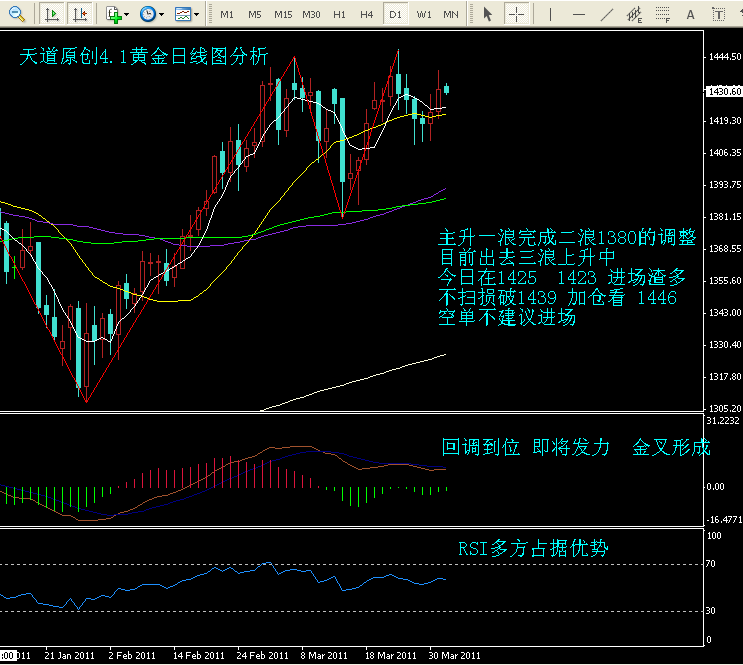743x665 pixels.
Task: Click the MACD scale value 31.2232
Action: click(723, 421)
